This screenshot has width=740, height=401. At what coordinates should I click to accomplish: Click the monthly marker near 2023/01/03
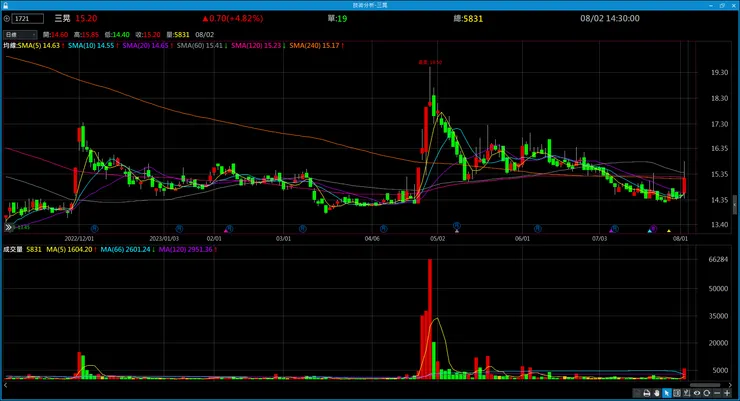(179, 228)
